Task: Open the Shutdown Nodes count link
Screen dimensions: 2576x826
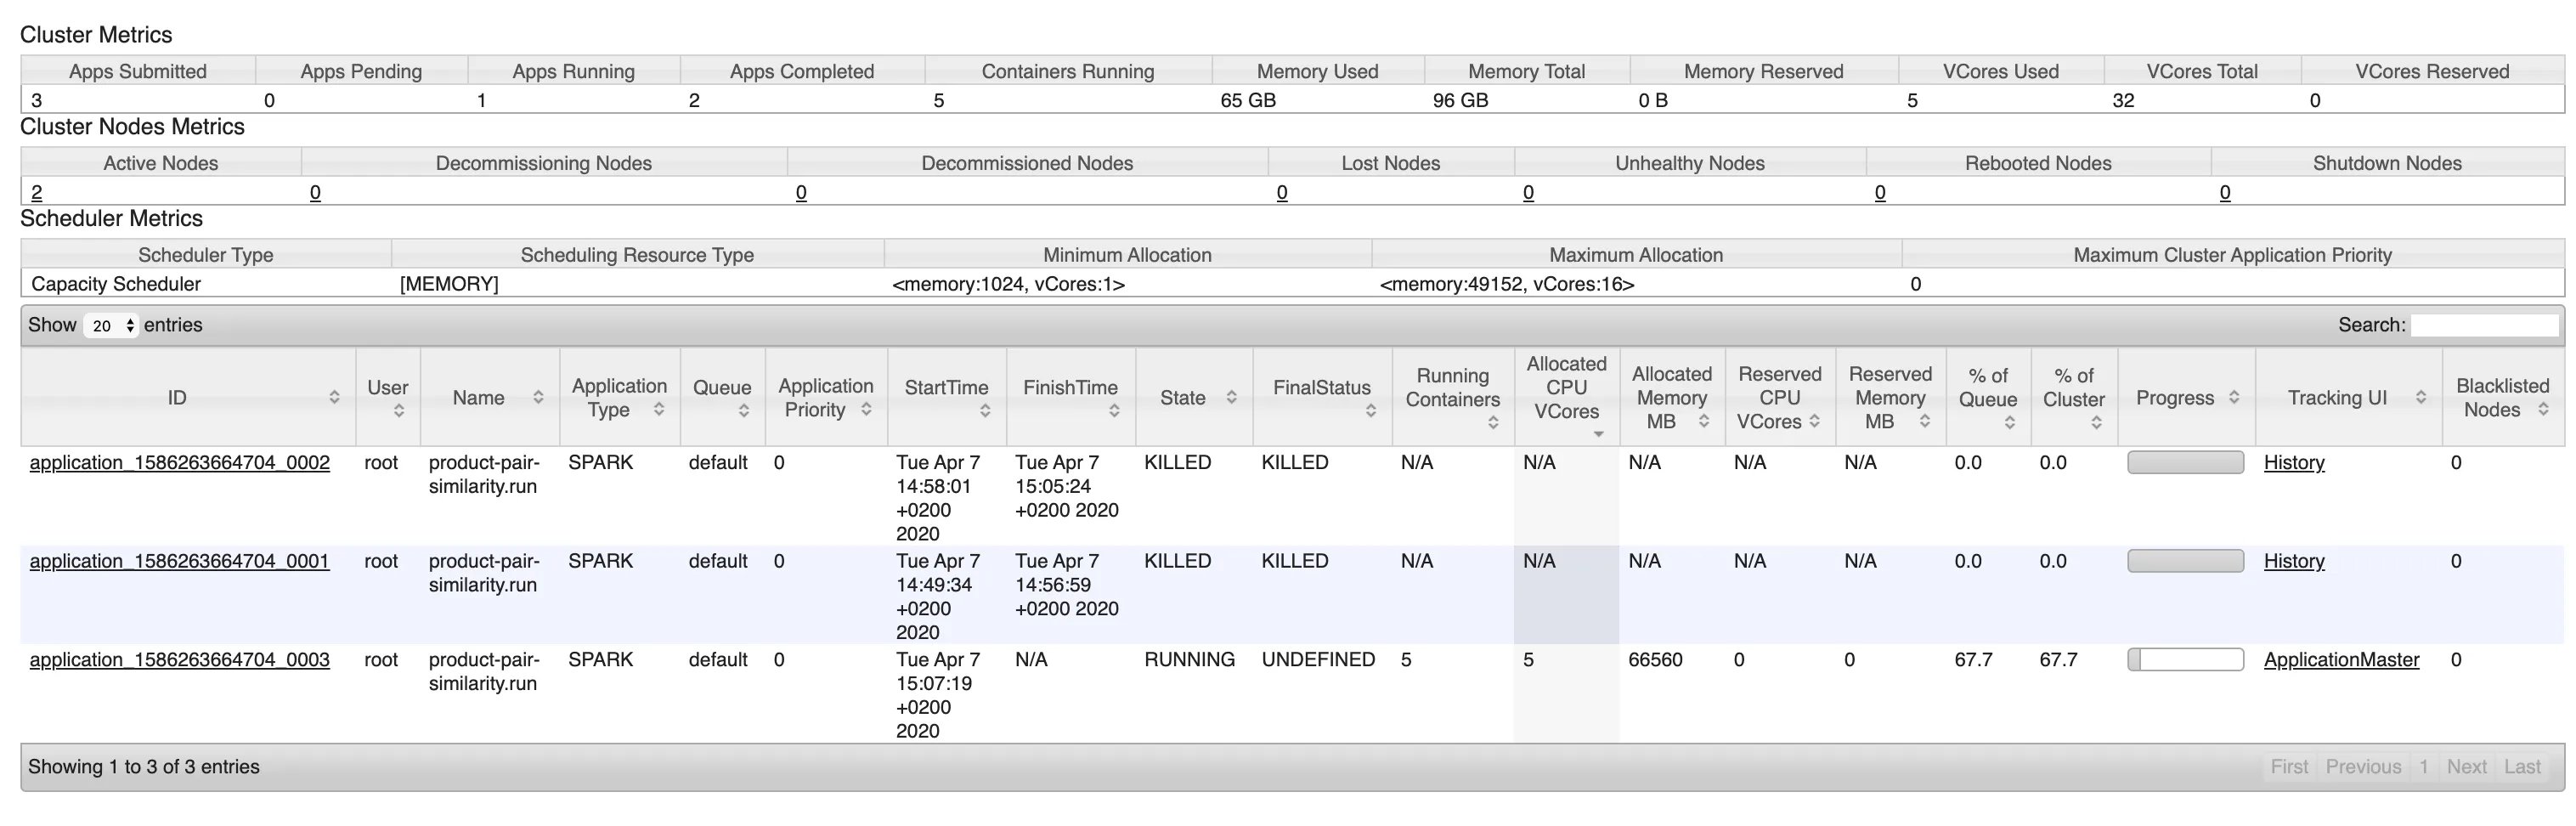Action: (2225, 192)
